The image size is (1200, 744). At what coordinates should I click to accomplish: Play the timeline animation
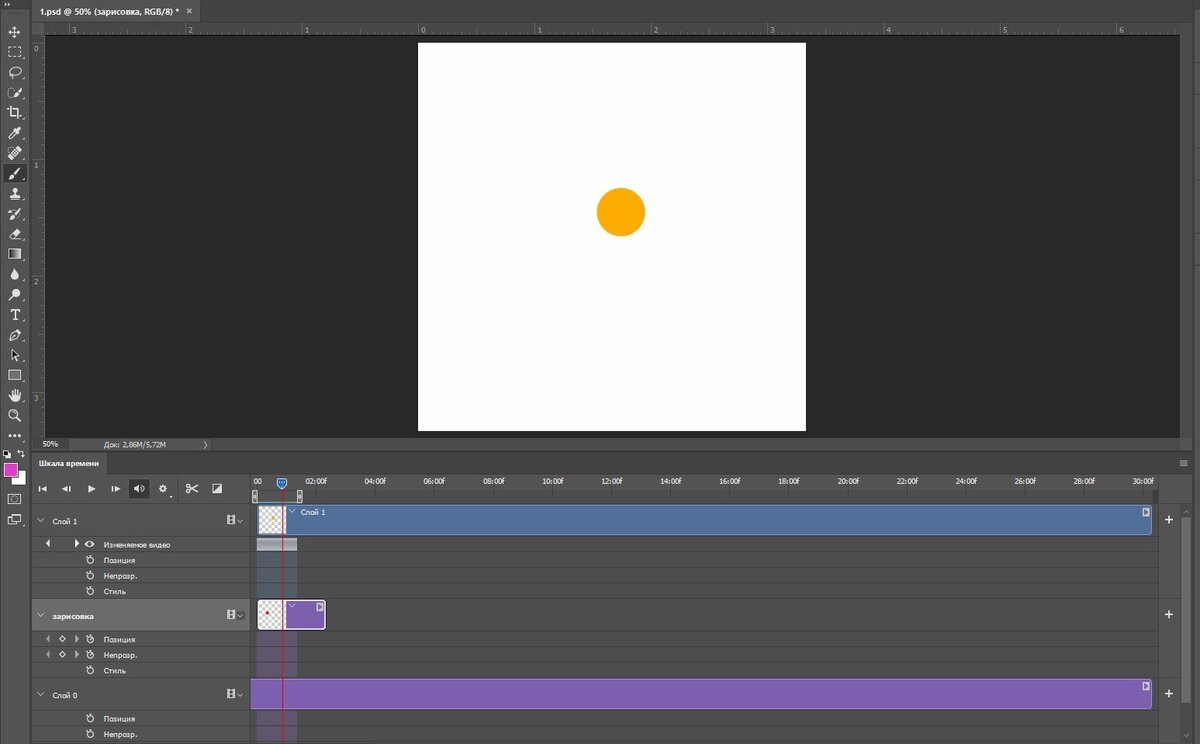click(x=91, y=489)
